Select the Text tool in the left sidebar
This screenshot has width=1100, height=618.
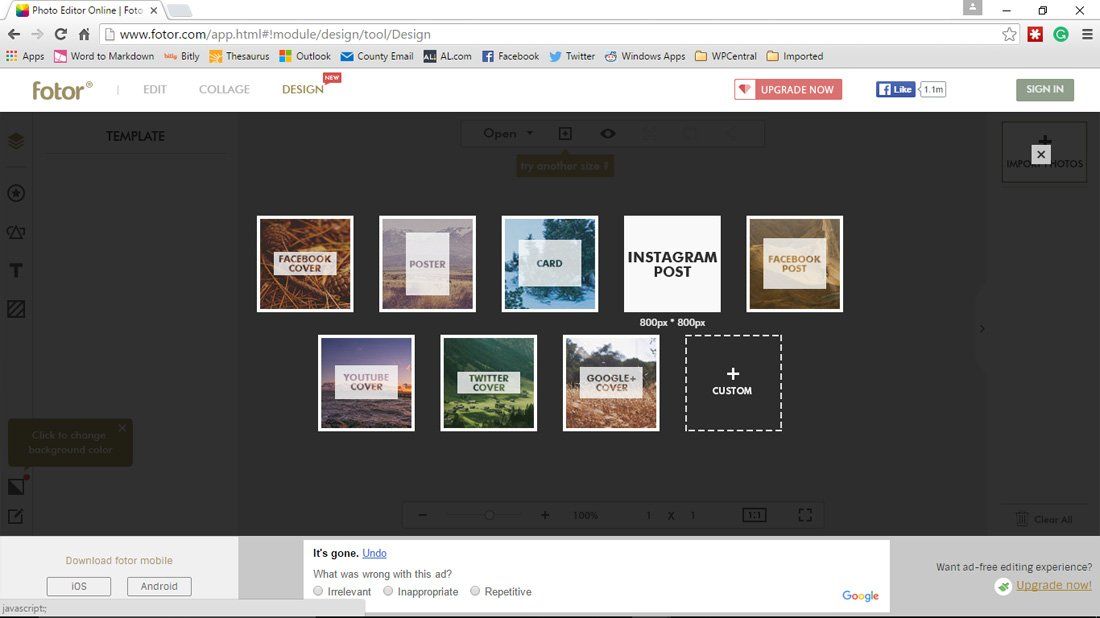click(15, 269)
